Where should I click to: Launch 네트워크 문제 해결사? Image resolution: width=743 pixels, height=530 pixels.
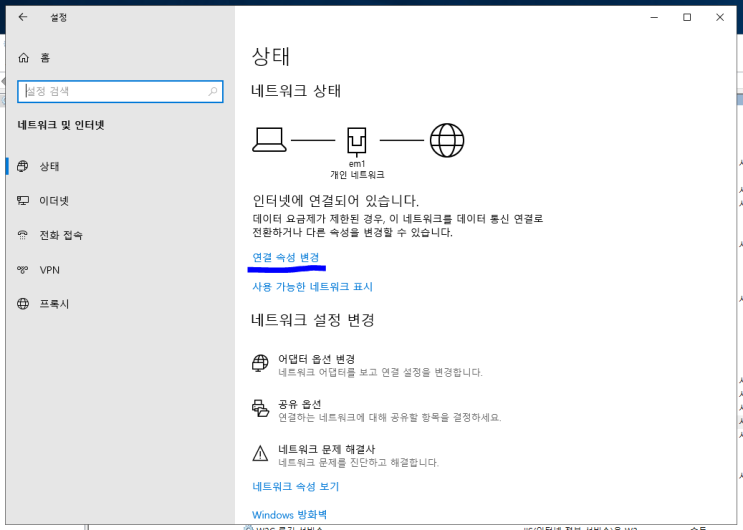click(346, 455)
